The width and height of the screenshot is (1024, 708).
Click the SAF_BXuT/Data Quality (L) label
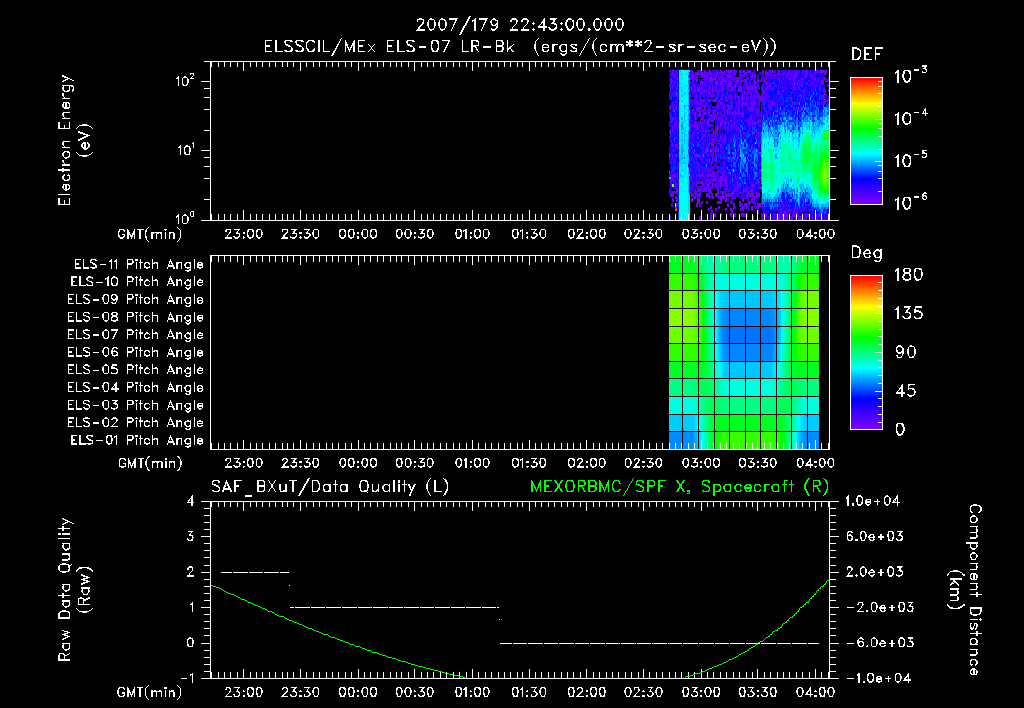coord(330,487)
